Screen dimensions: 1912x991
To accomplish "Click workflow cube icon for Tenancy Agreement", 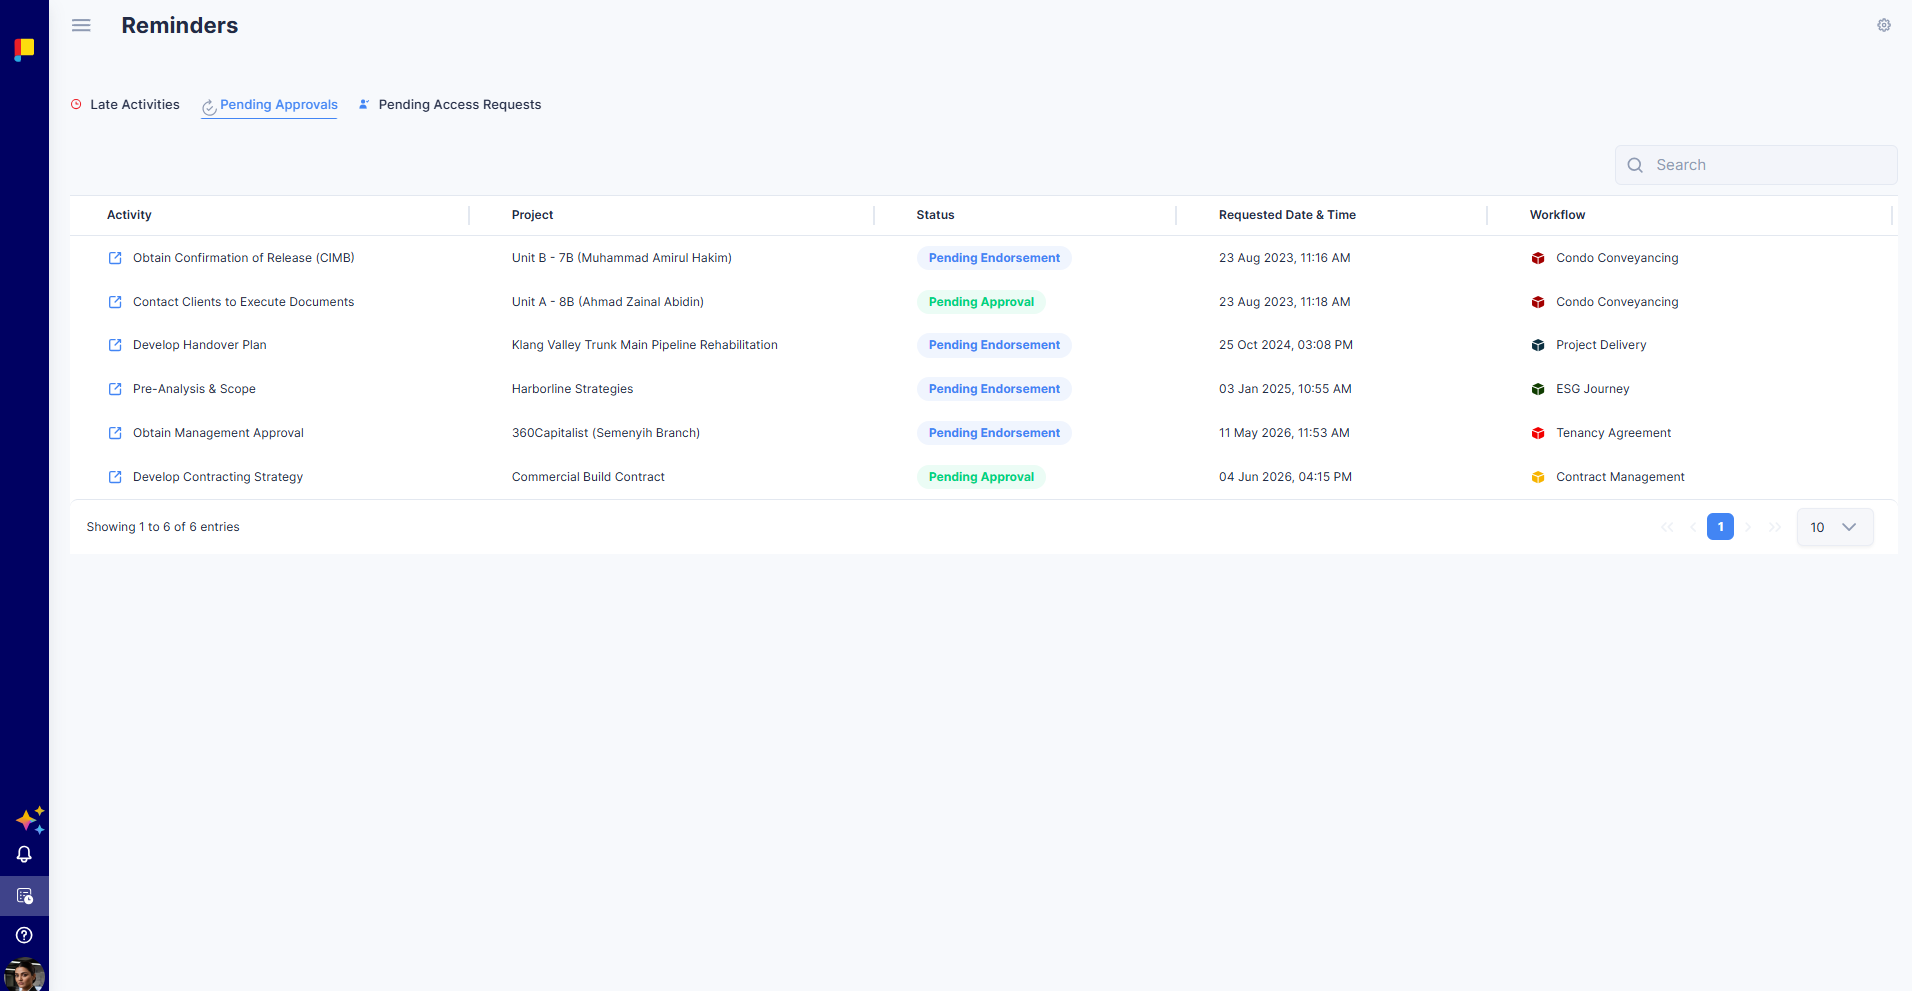I will (x=1538, y=433).
